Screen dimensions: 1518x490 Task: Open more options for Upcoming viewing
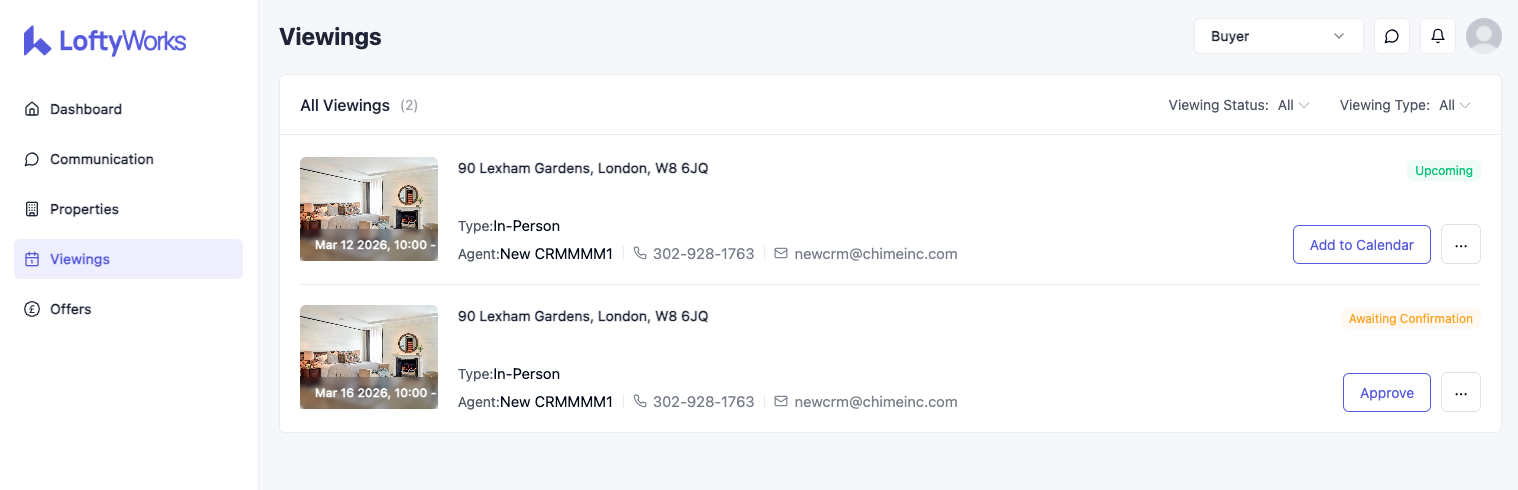[x=1460, y=244]
